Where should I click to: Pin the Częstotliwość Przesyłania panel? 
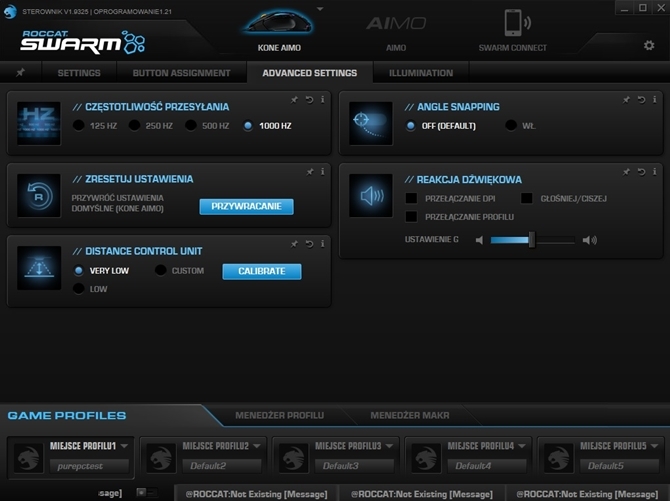point(294,100)
